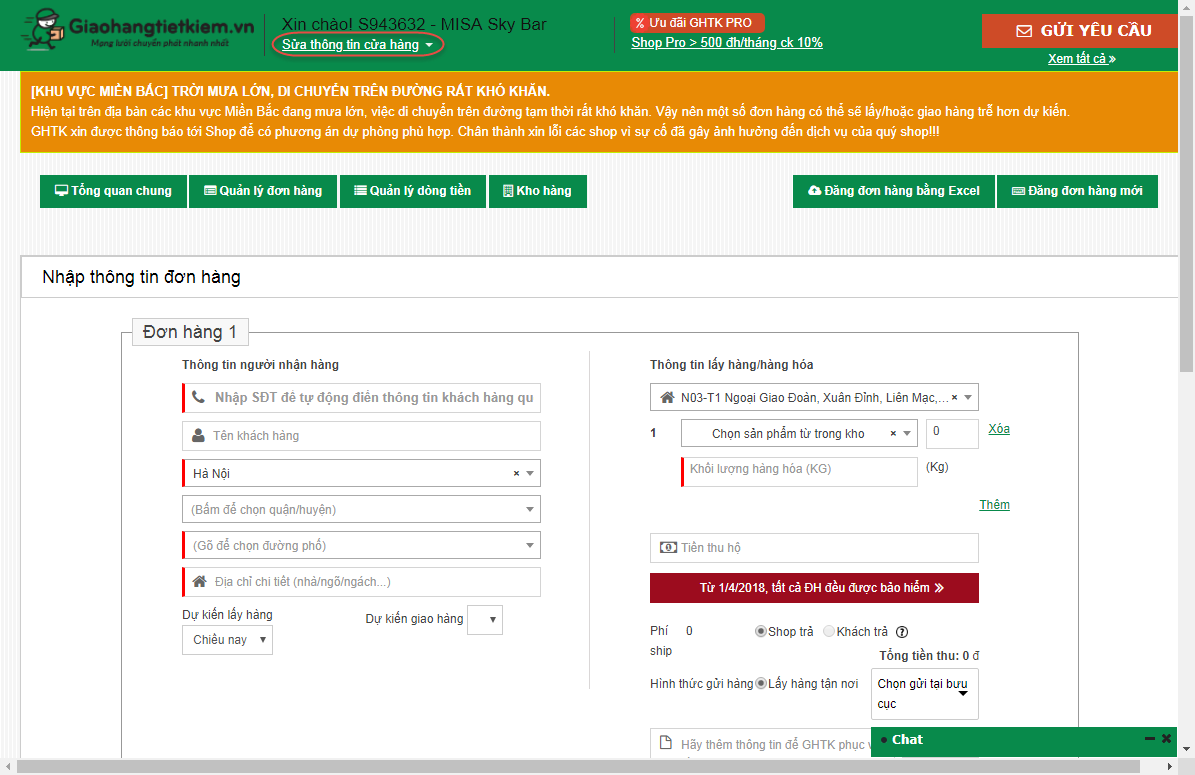The height and width of the screenshot is (775, 1195).
Task: Click the Ưu đãi GHTK PRO badge
Action: [696, 23]
